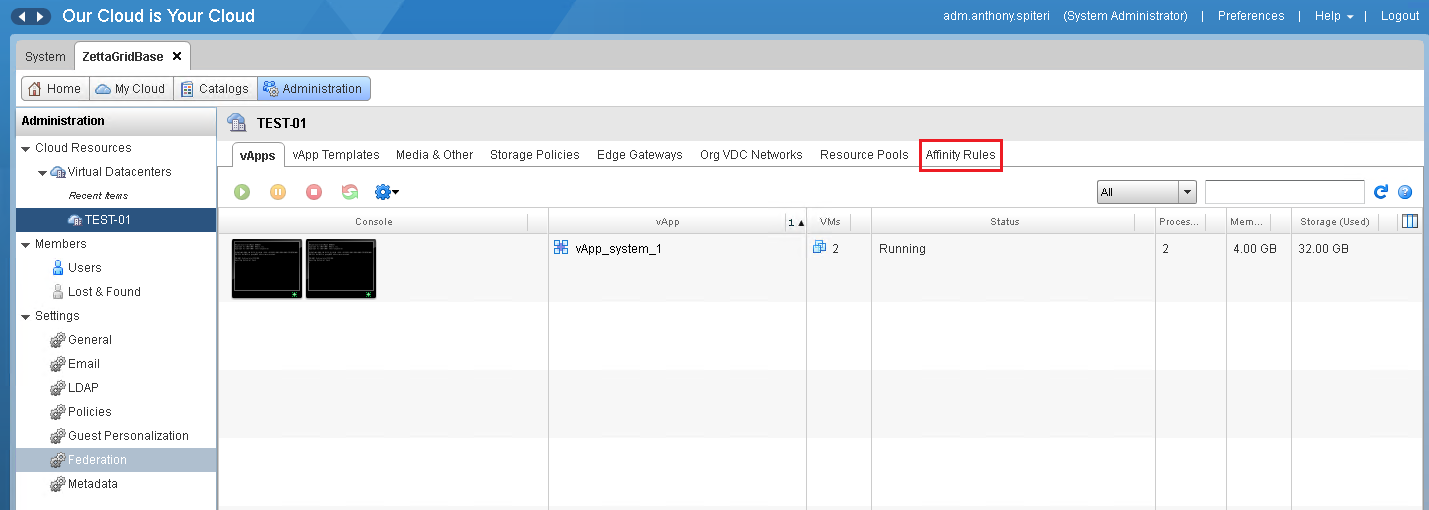The height and width of the screenshot is (510, 1429).
Task: Select the vApps tab
Action: point(258,155)
